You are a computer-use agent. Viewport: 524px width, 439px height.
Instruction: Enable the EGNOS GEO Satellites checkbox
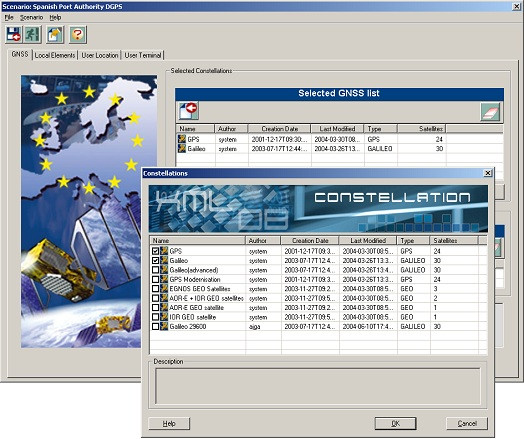[x=155, y=288]
